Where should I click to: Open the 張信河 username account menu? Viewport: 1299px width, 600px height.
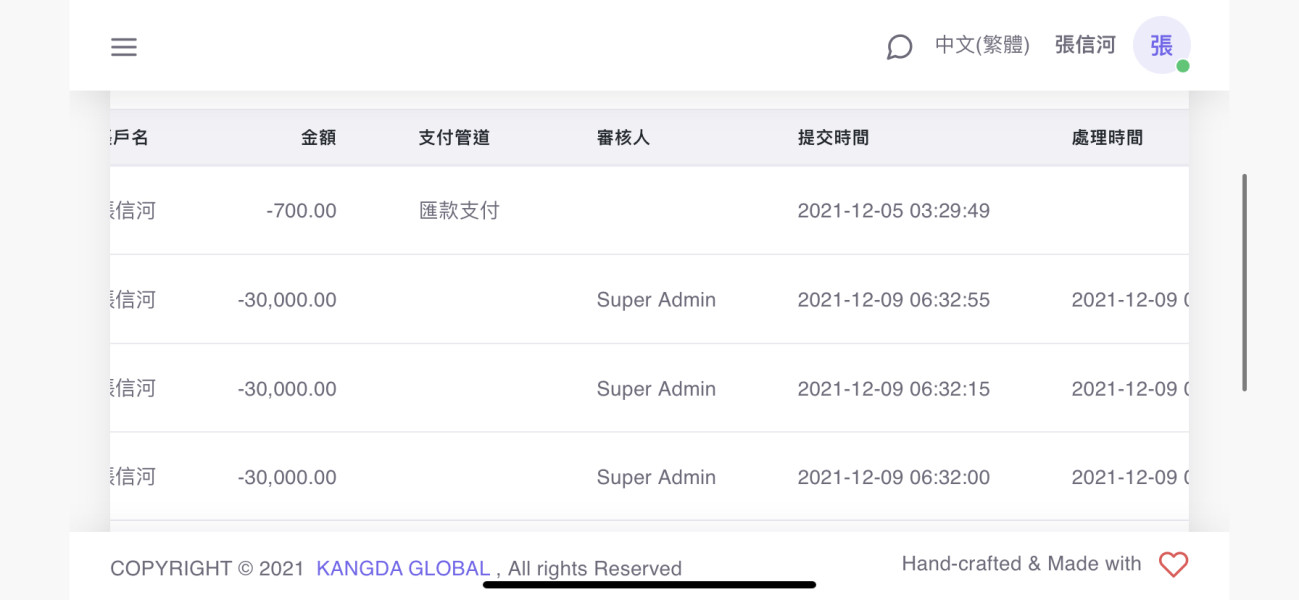[1085, 45]
